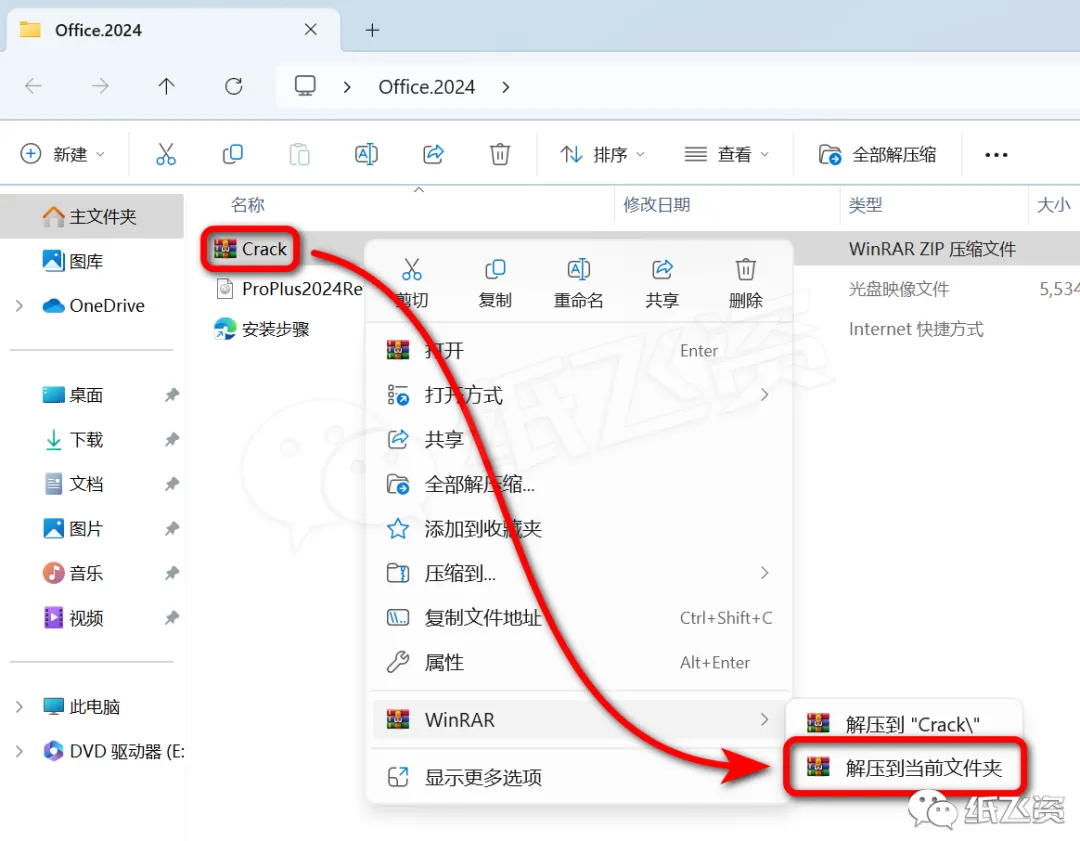Open the 查看 view dropdown
Image resolution: width=1080 pixels, height=841 pixels.
point(727,154)
